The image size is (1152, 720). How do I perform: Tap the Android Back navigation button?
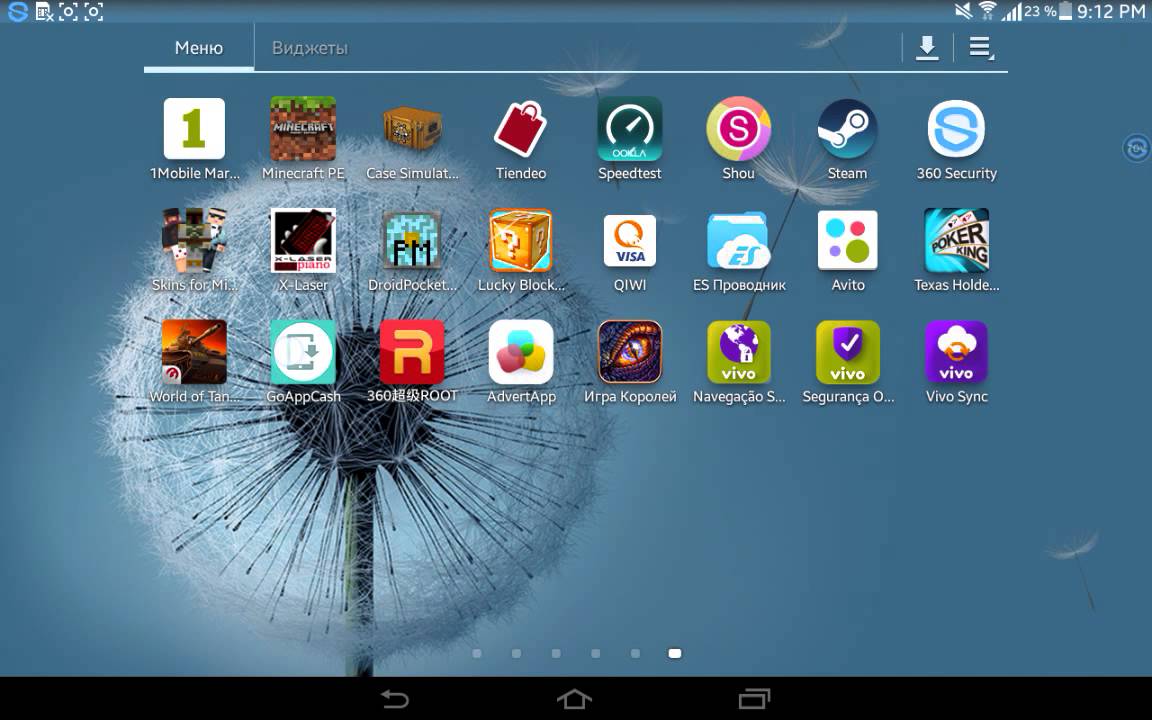[395, 699]
